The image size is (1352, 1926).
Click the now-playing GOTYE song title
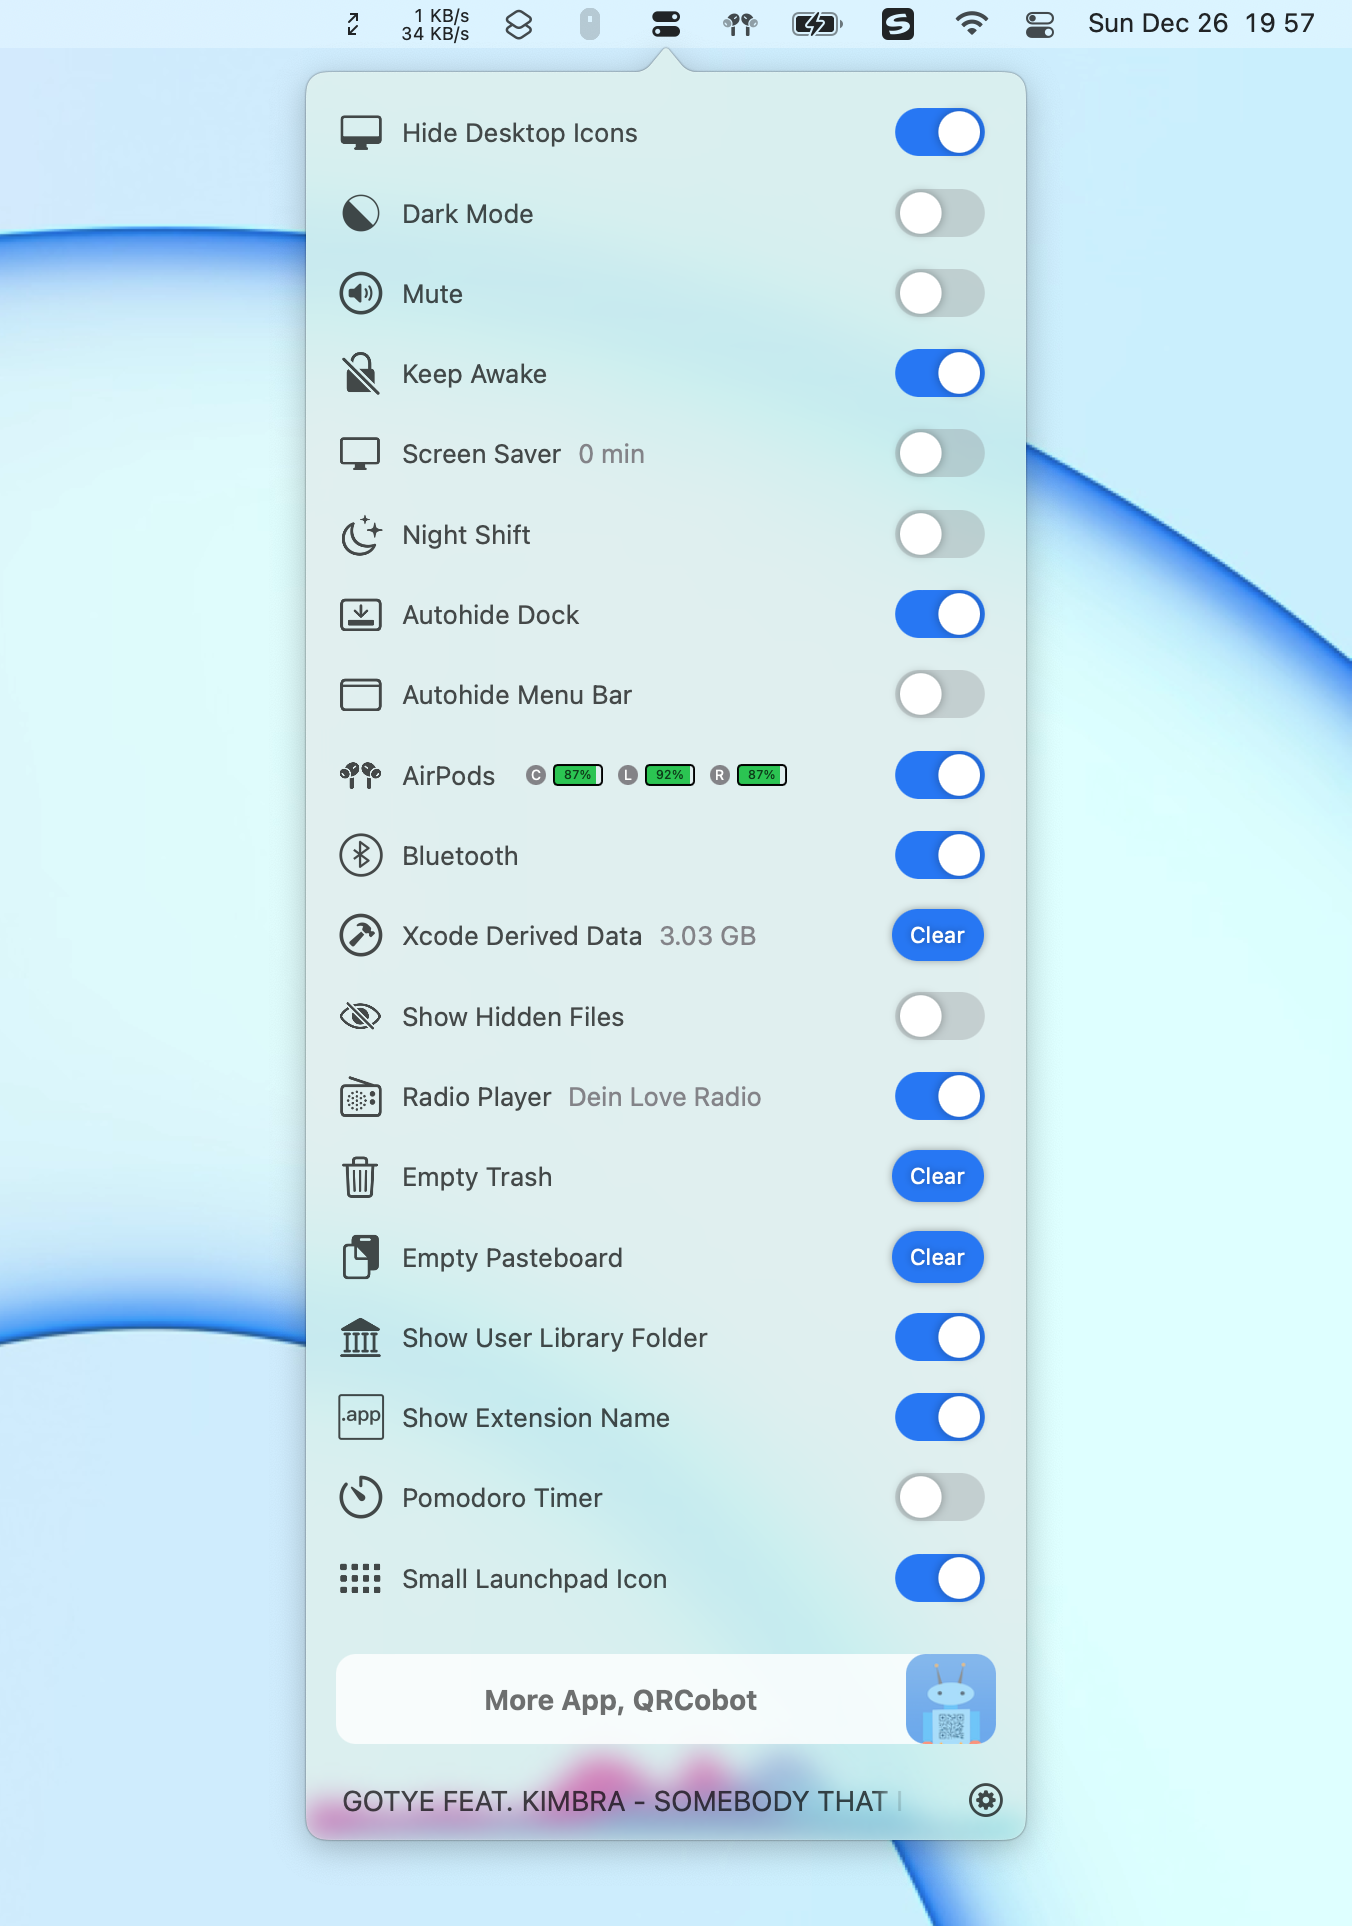[621, 1801]
